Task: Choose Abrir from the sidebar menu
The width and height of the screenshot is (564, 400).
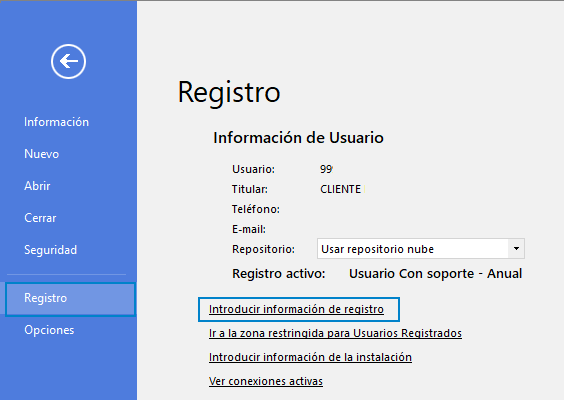Action: tap(37, 186)
